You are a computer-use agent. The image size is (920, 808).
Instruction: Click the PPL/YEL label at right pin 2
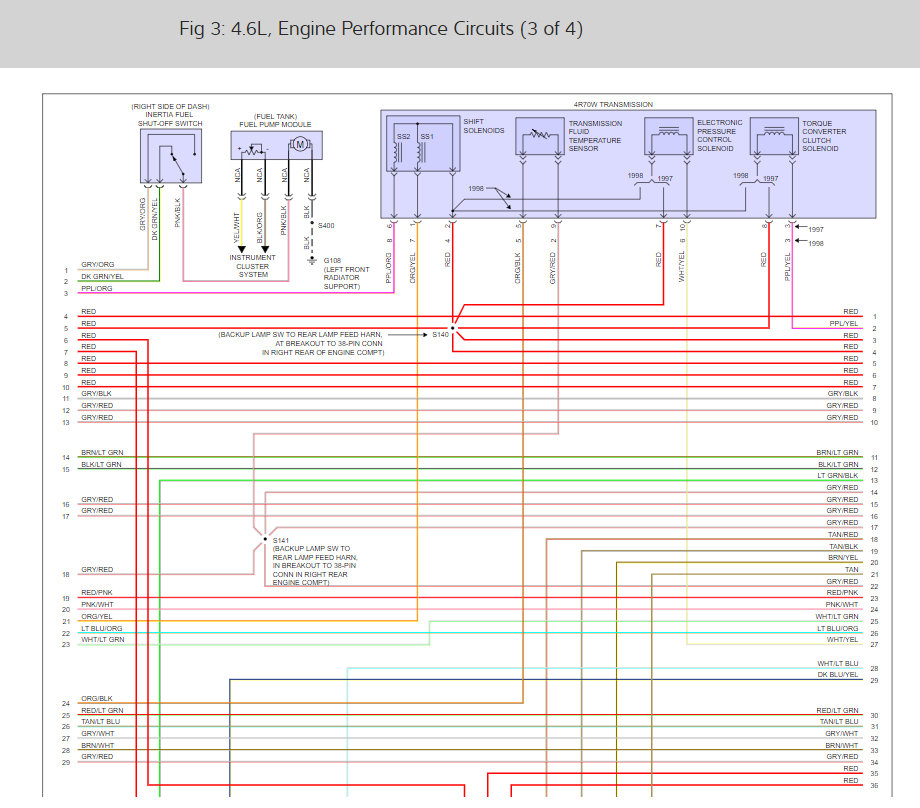844,323
